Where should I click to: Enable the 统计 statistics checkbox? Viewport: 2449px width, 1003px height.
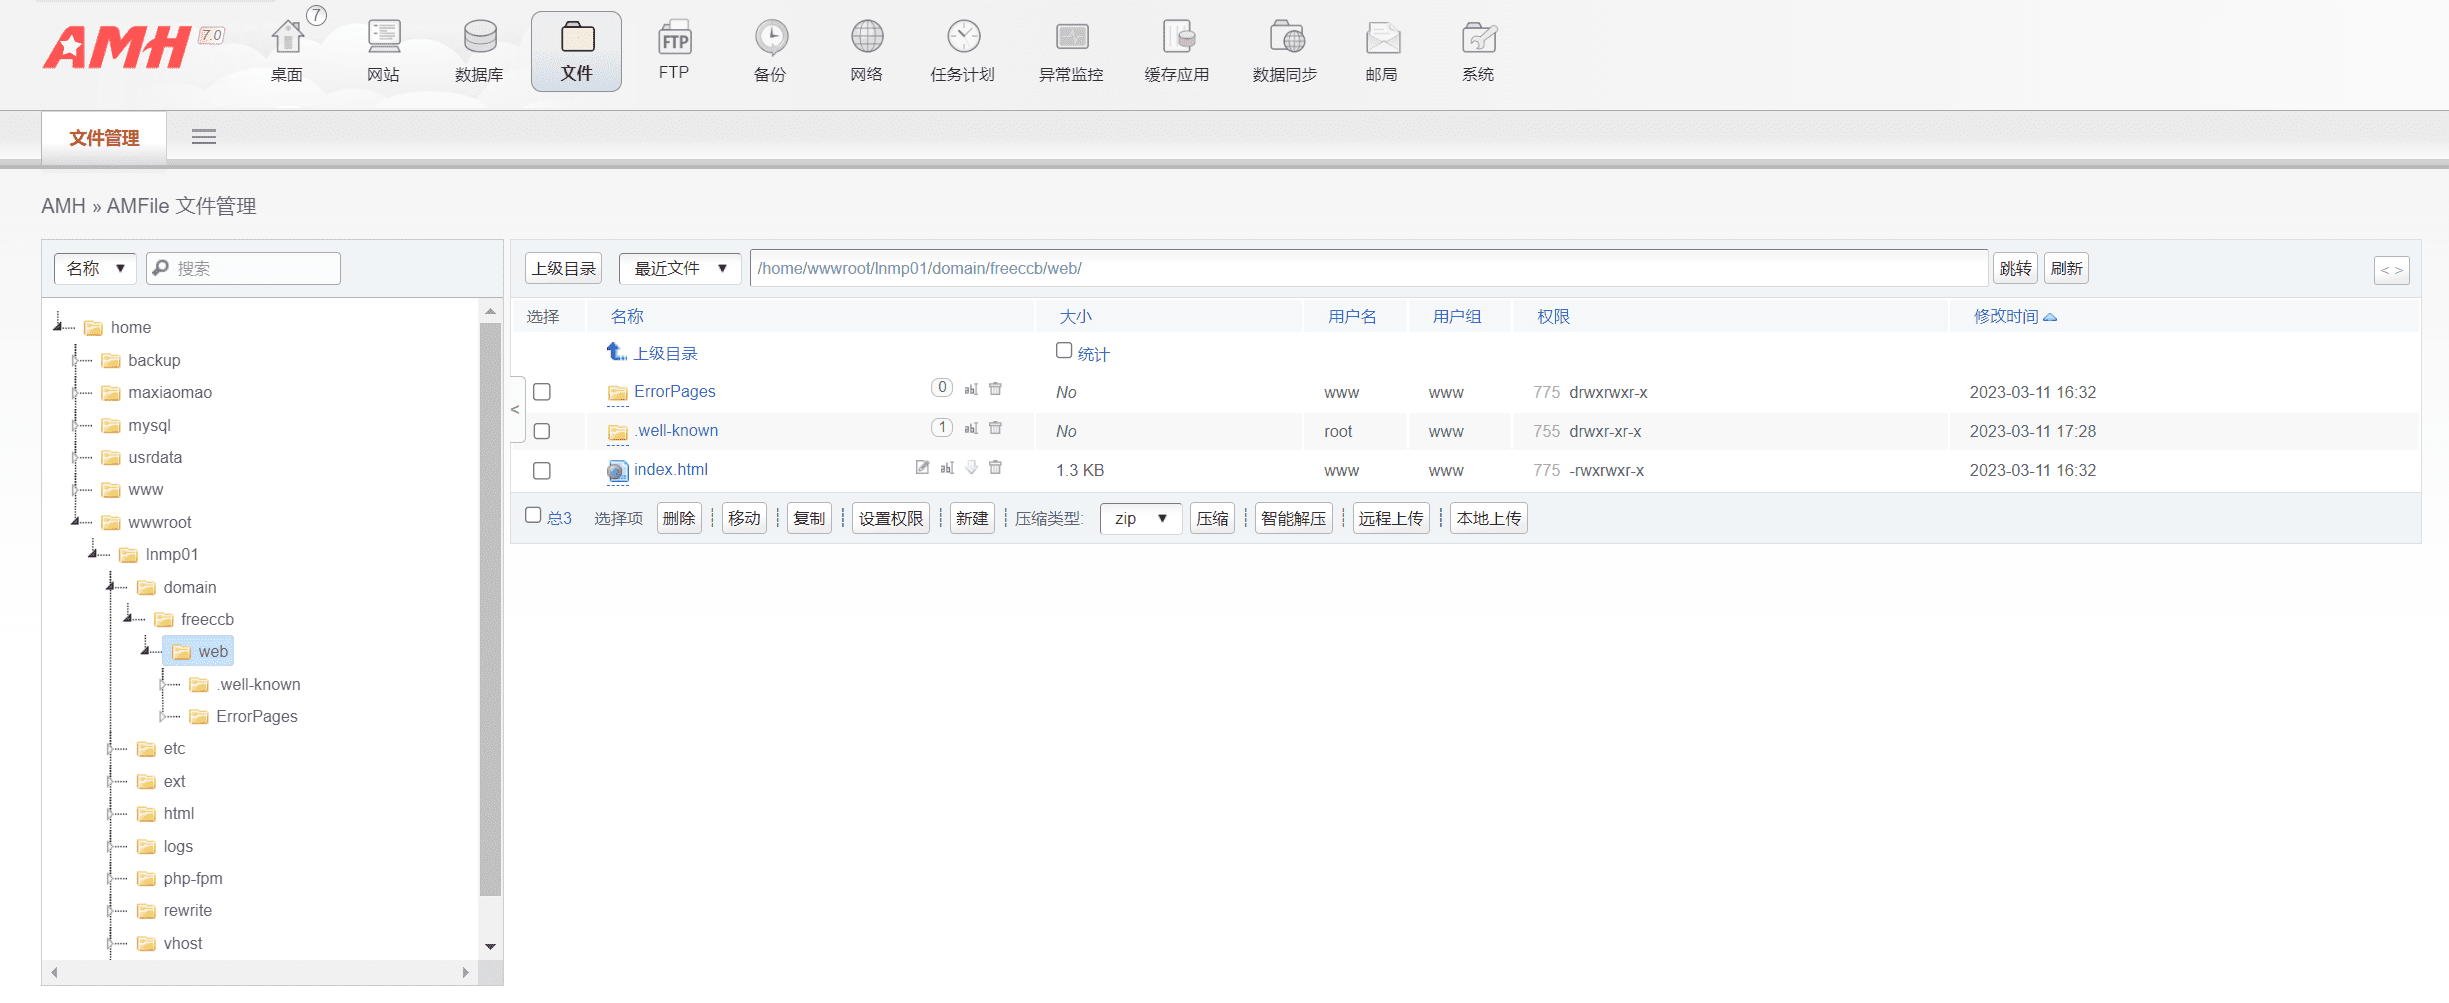click(x=1064, y=351)
